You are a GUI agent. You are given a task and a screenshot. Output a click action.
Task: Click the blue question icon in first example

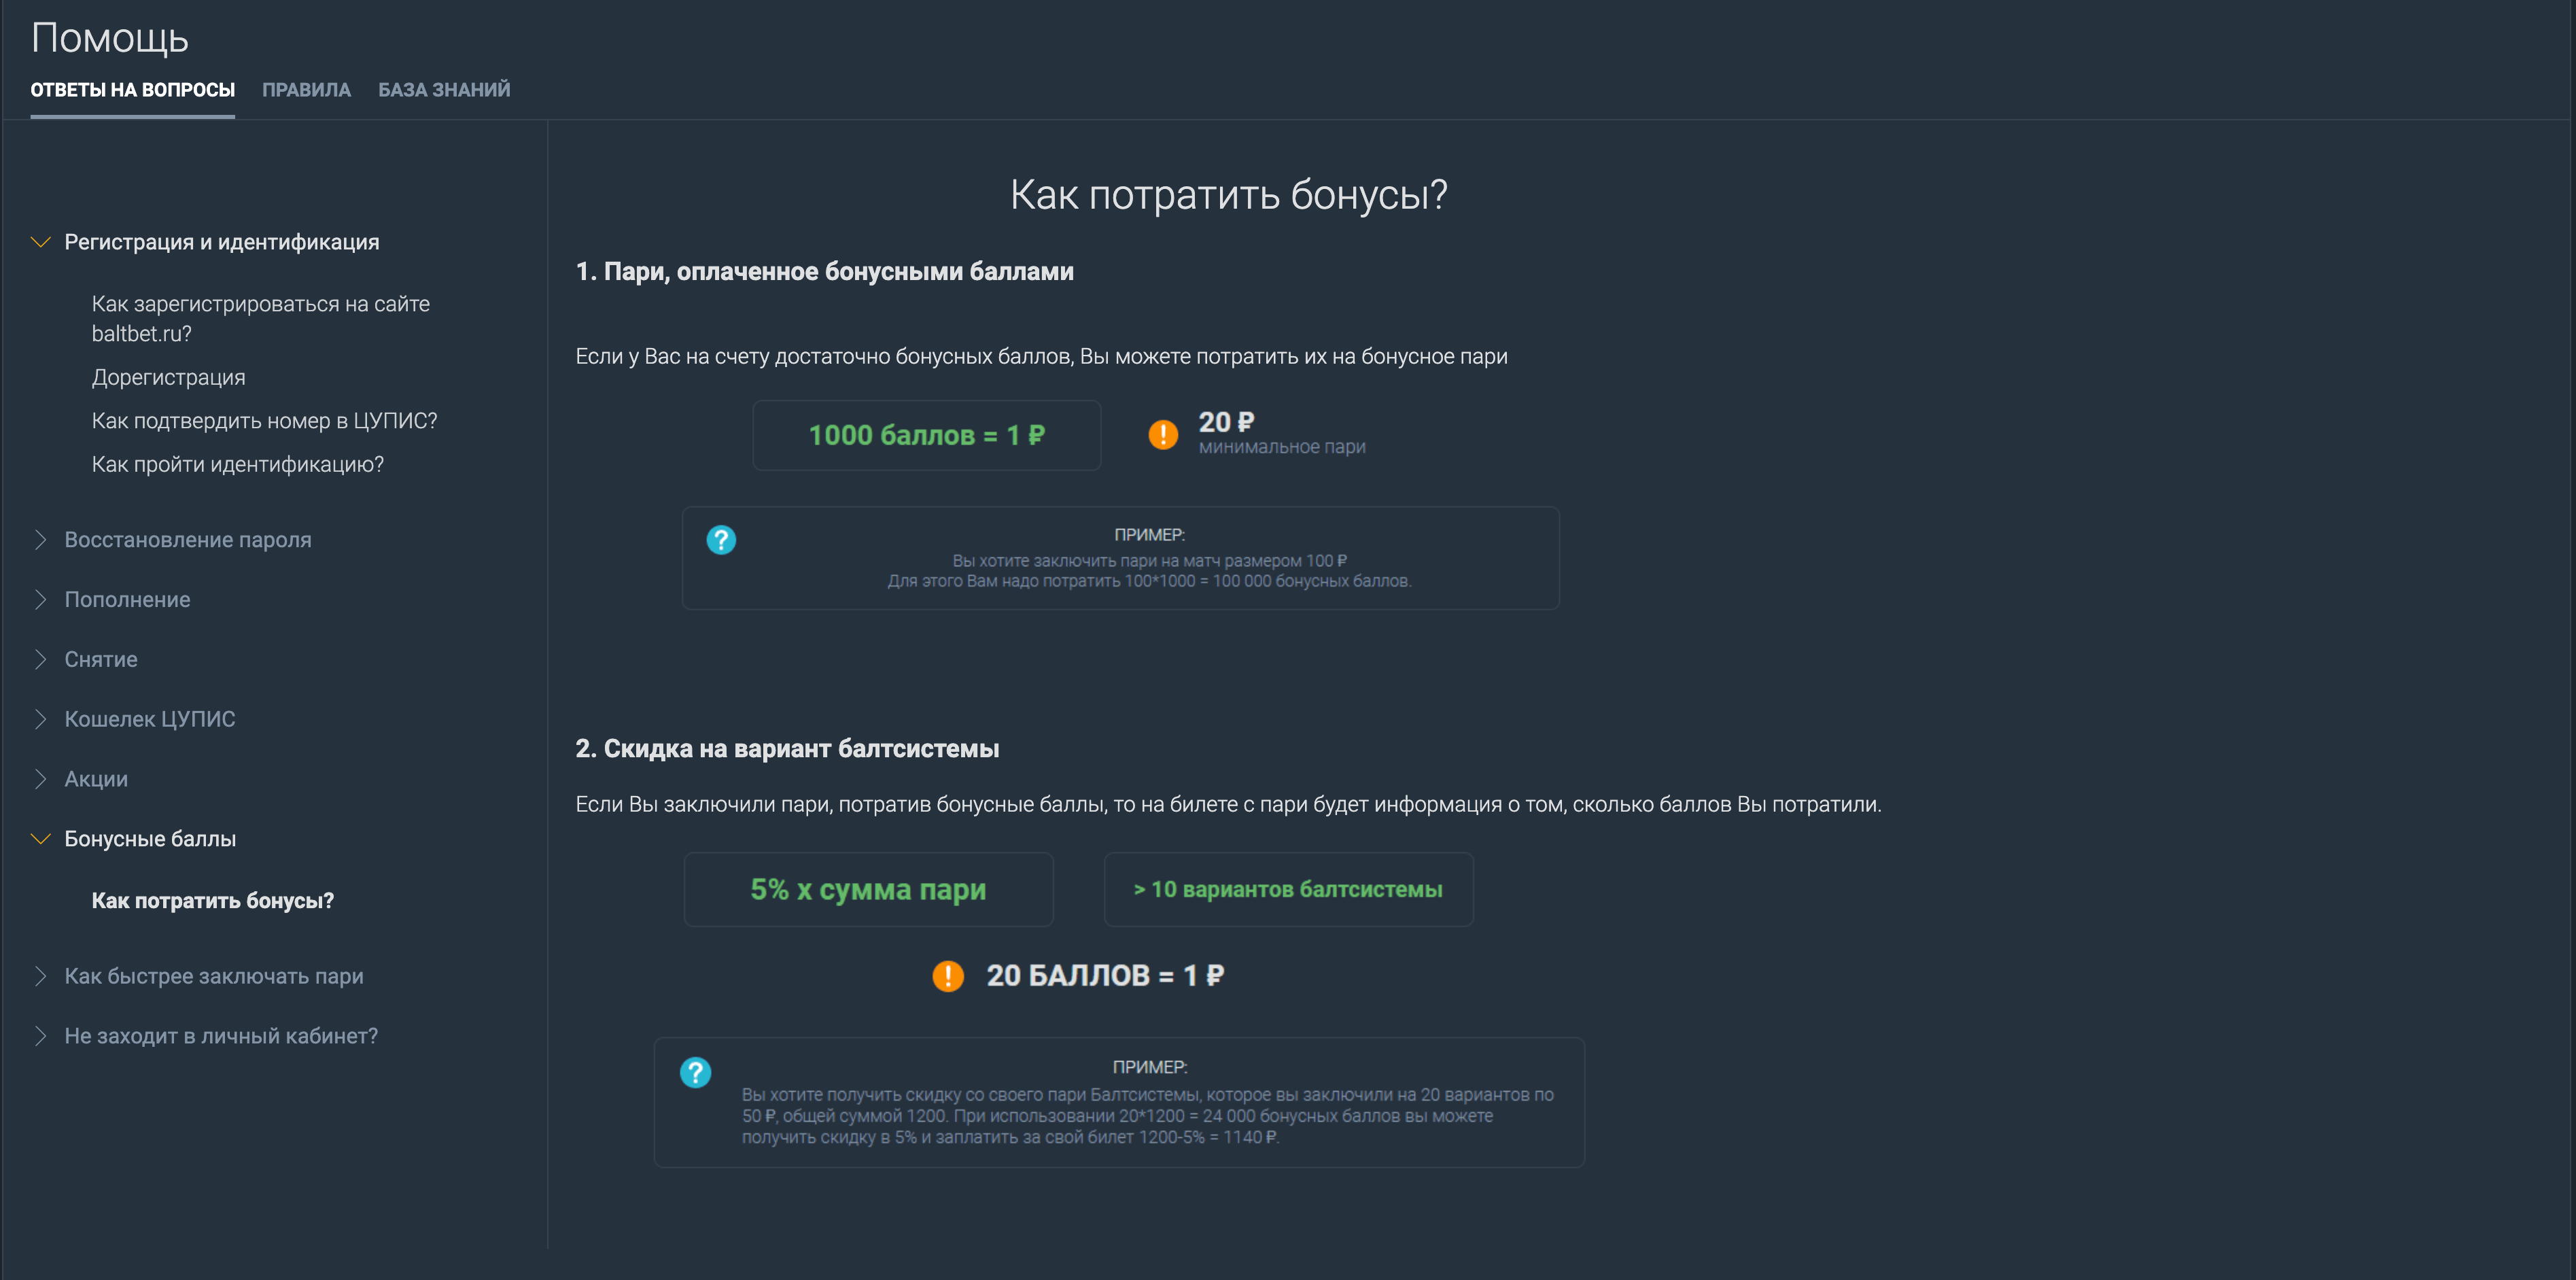721,540
